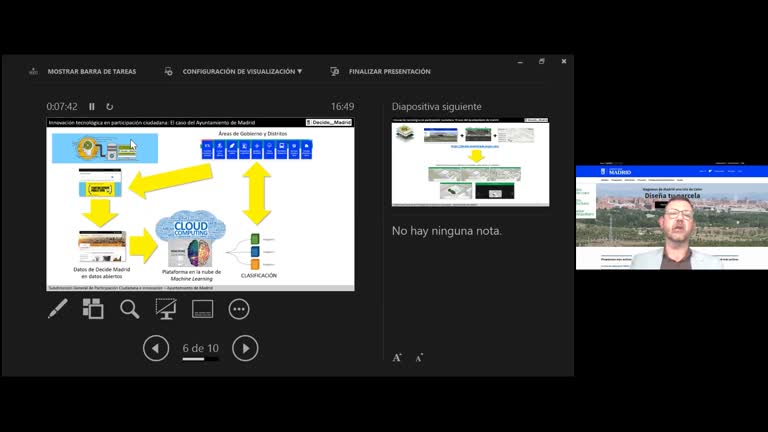Go to previous slide arrow
The image size is (768, 432).
(x=156, y=348)
